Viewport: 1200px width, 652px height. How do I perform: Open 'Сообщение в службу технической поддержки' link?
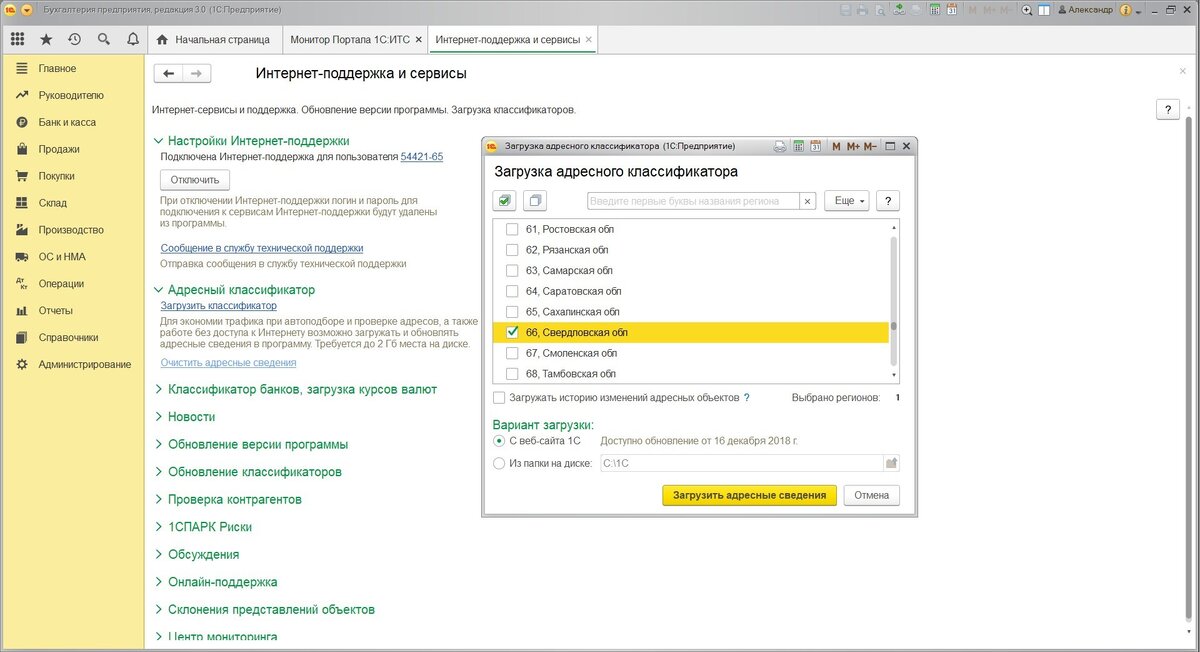[262, 248]
